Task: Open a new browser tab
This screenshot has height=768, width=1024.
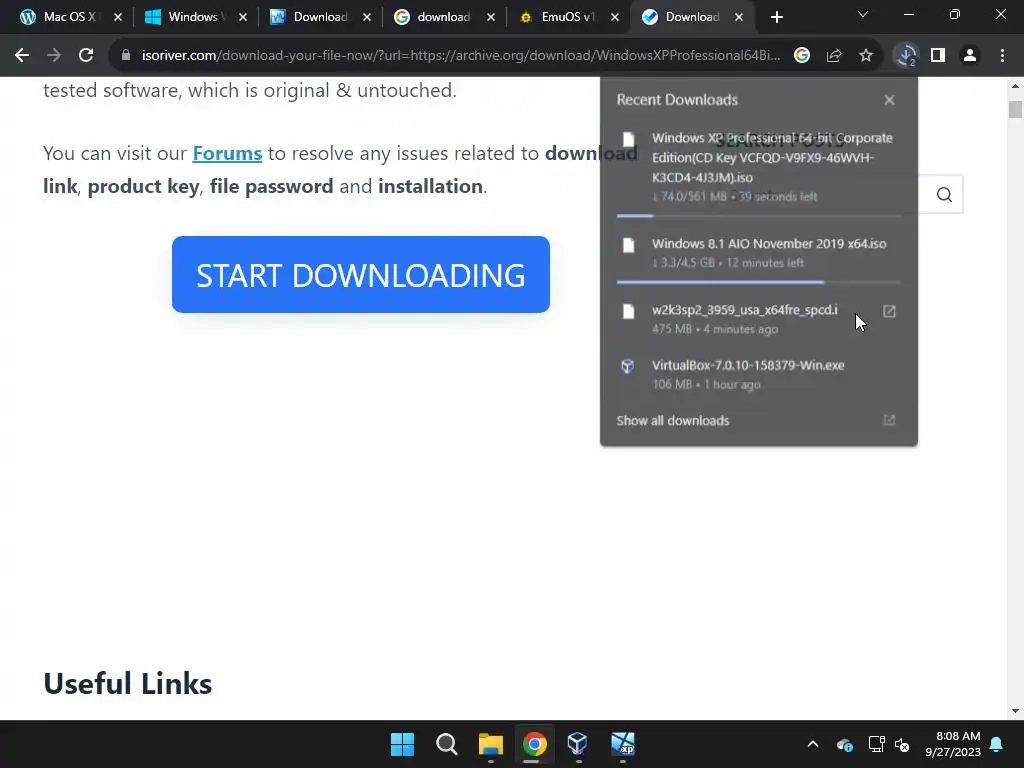Action: (776, 17)
